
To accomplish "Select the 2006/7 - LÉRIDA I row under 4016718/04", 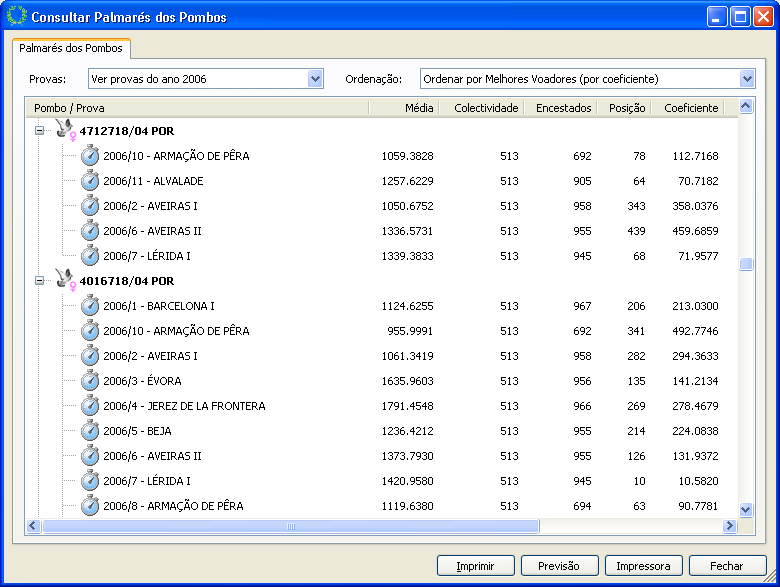I will tap(147, 481).
